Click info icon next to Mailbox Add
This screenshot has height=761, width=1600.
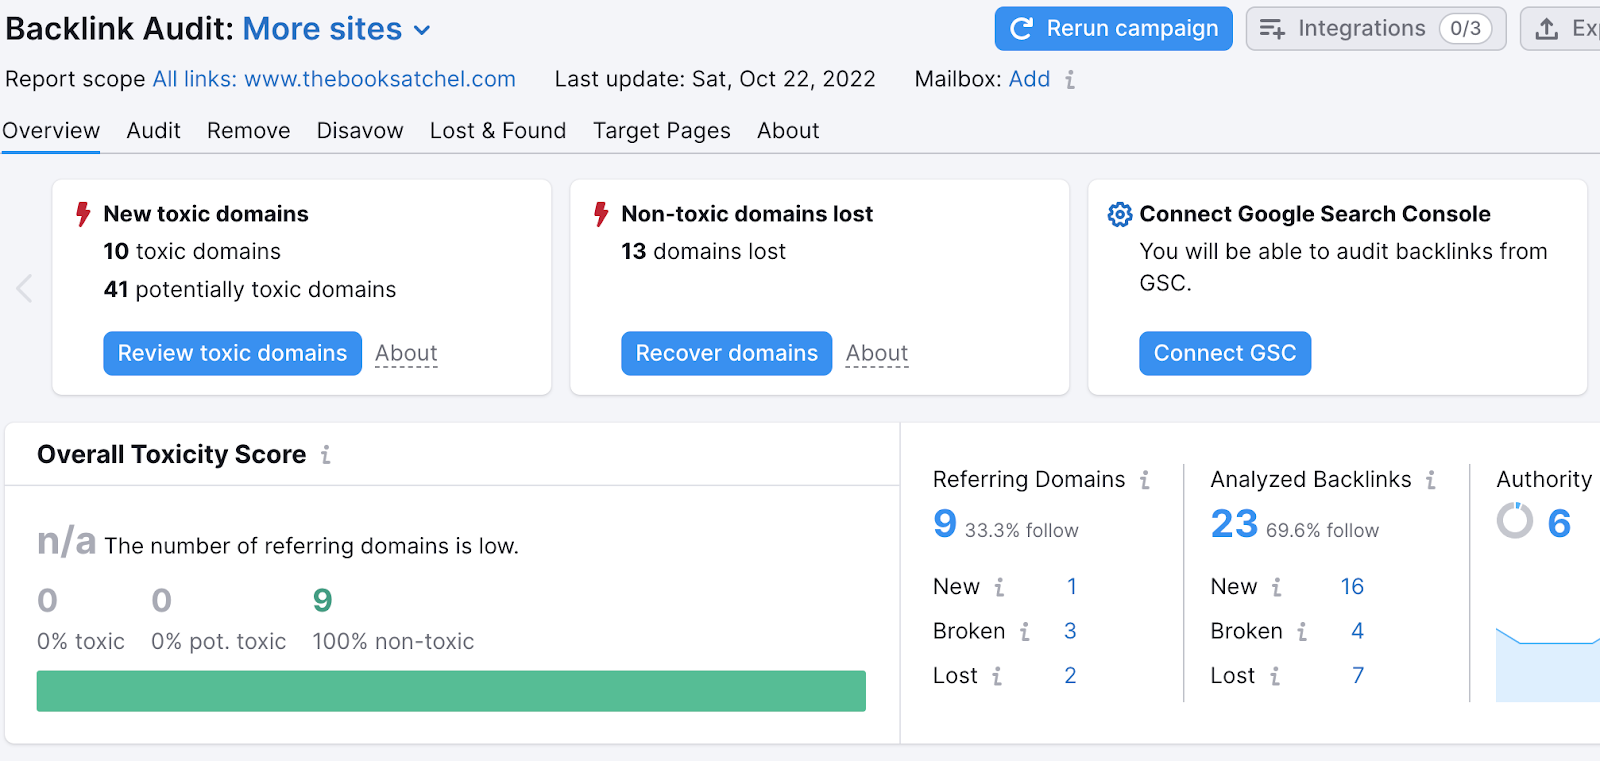pos(1070,80)
